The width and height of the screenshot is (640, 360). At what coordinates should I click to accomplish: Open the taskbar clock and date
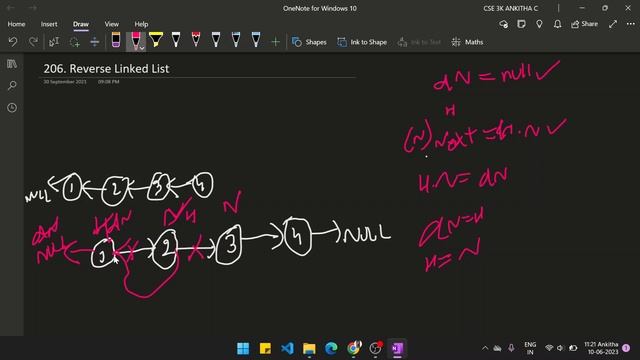pos(601,348)
